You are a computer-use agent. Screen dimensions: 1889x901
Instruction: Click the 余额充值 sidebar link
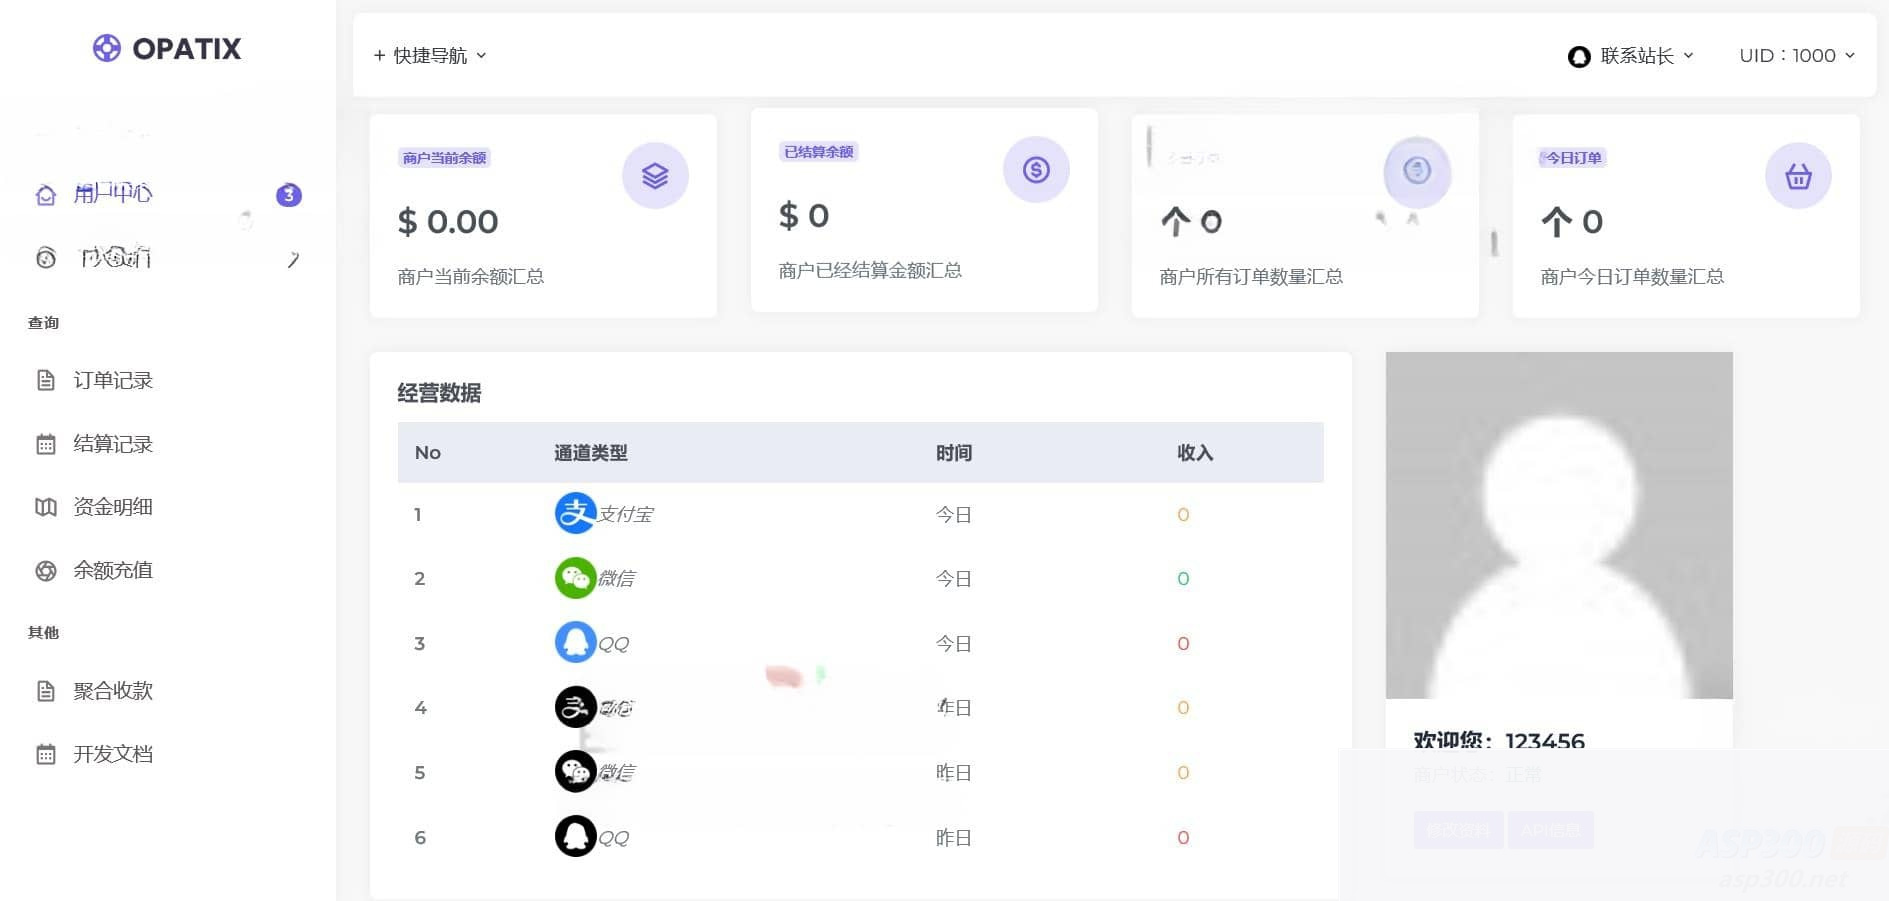click(x=112, y=570)
